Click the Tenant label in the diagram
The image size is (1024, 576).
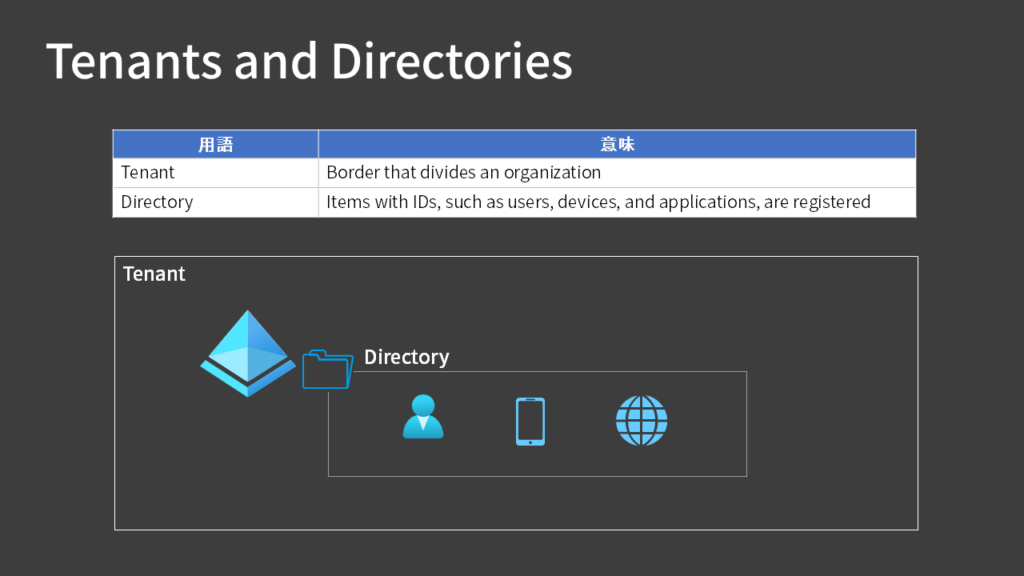coord(153,273)
